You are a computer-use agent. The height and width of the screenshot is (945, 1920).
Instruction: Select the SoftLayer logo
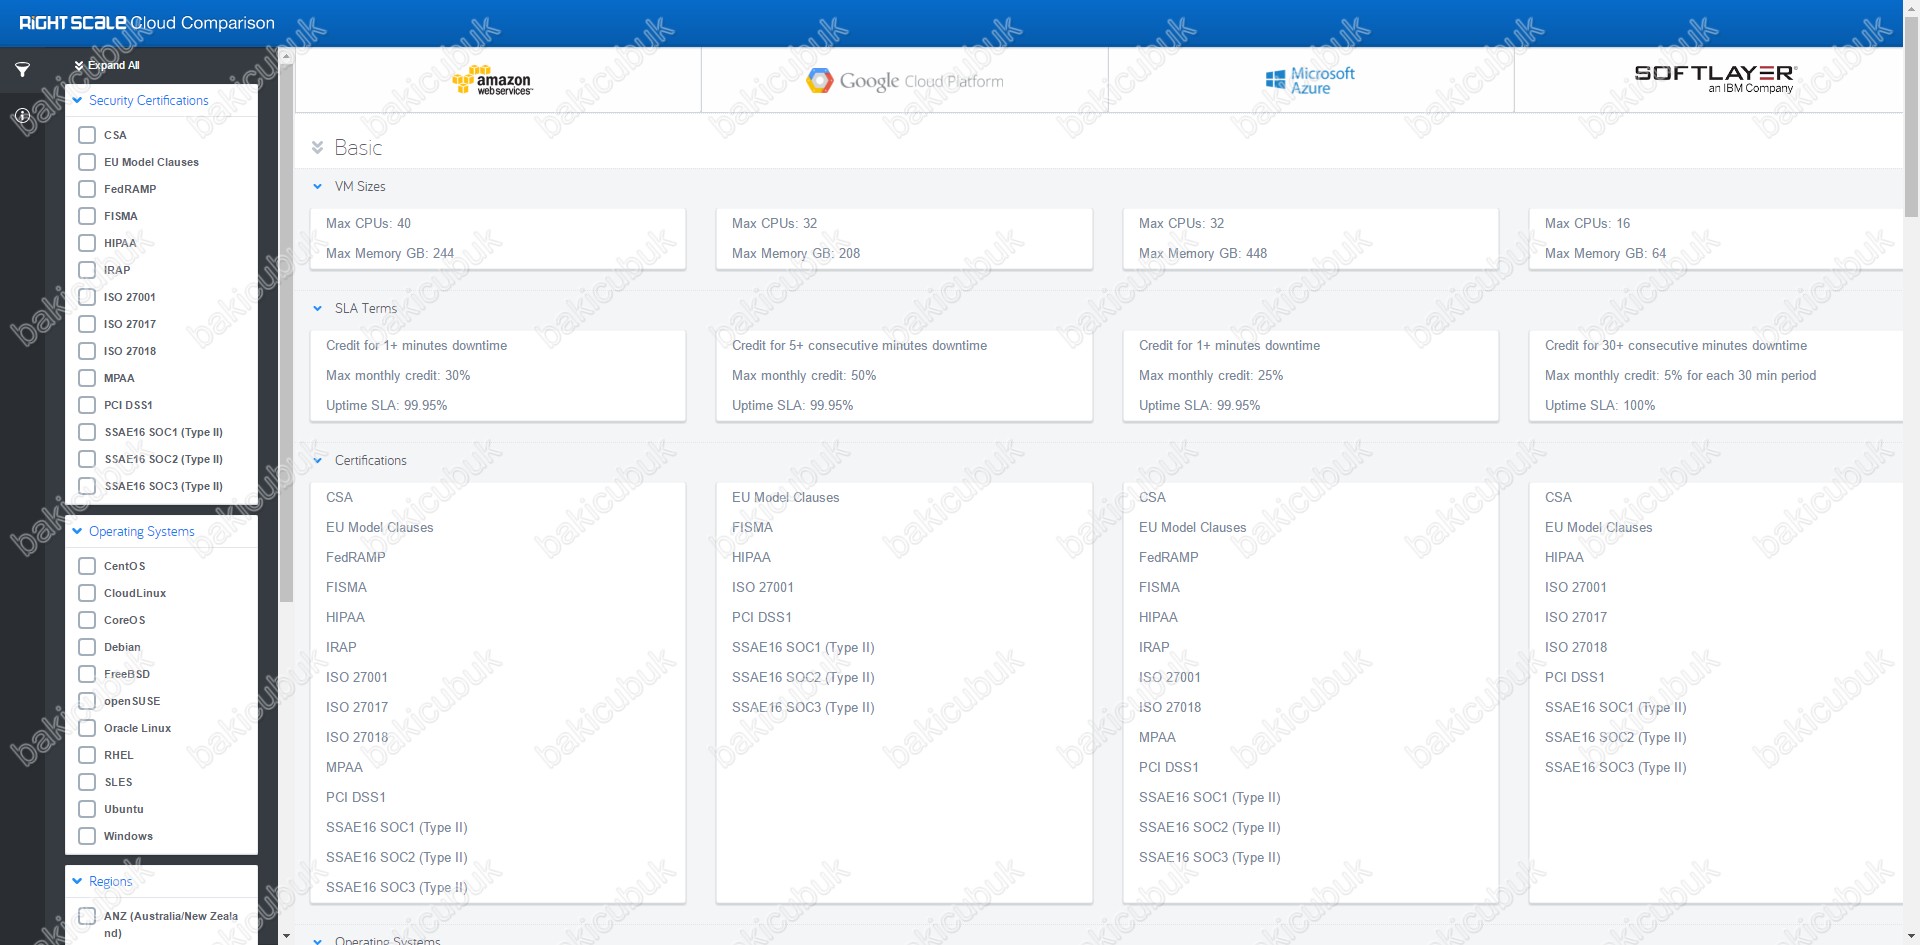[1715, 79]
